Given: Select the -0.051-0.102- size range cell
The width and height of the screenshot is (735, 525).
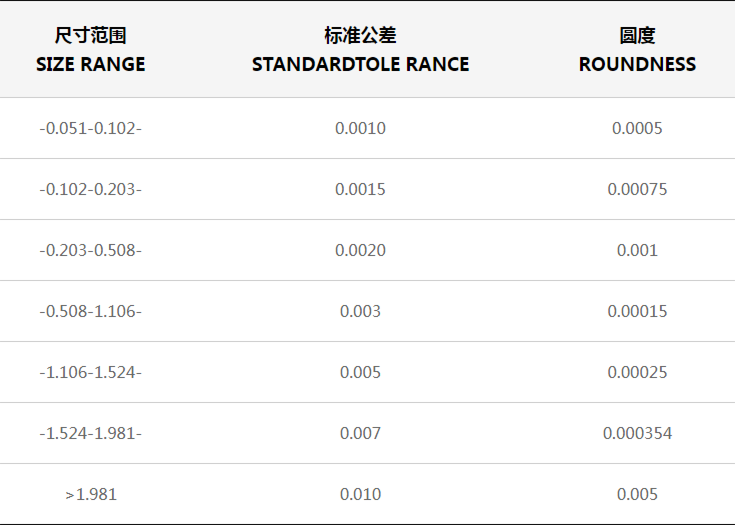Looking at the screenshot, I should (x=90, y=128).
